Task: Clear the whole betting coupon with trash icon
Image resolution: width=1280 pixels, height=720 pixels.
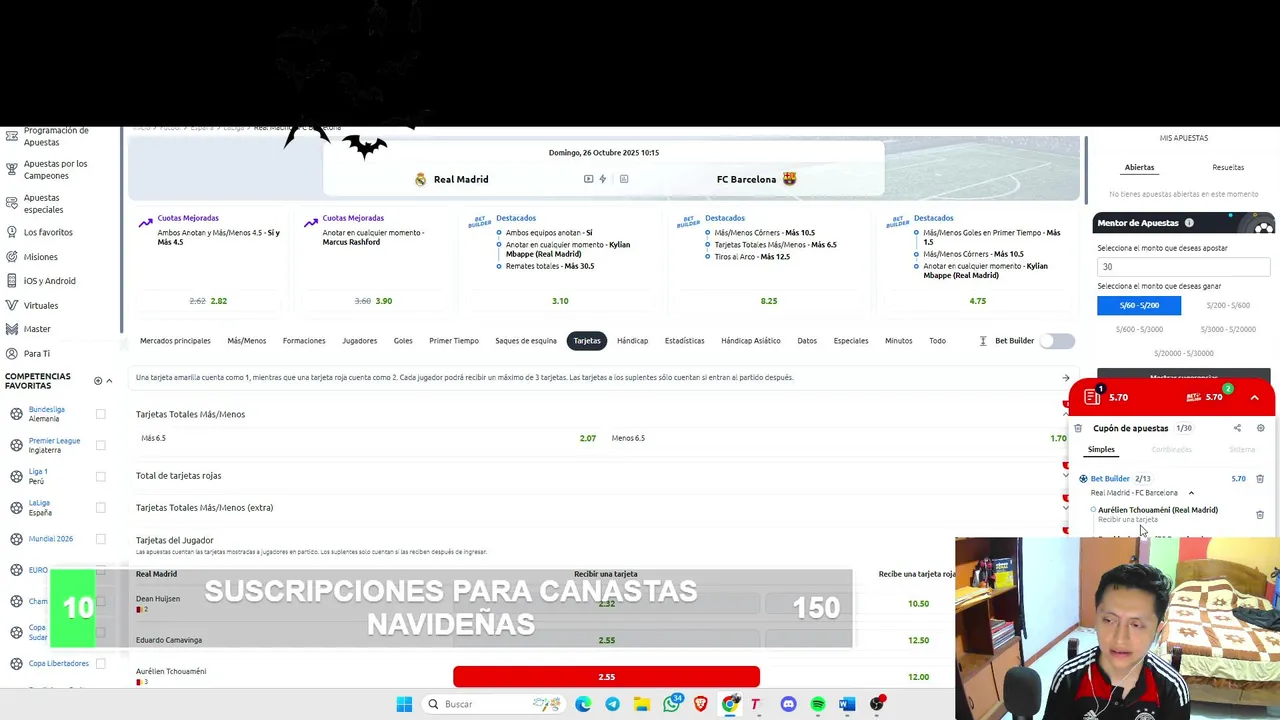Action: pyautogui.click(x=1078, y=428)
